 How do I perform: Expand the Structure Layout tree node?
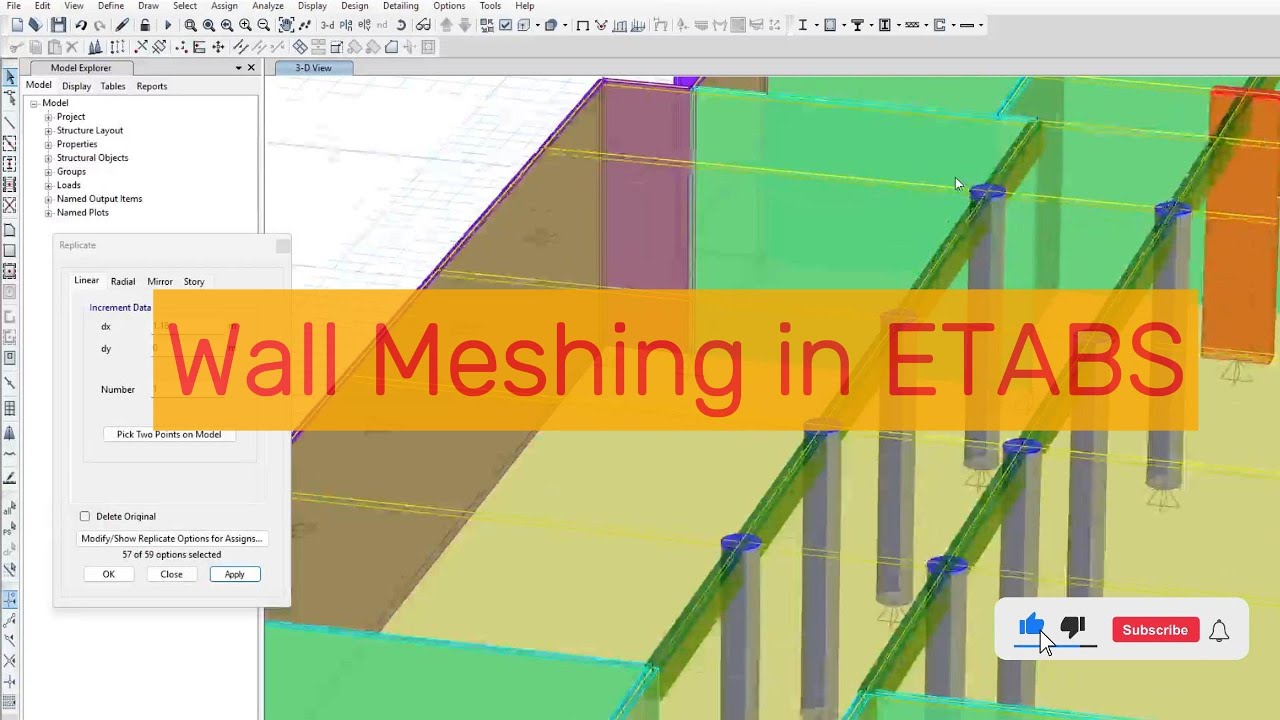(48, 131)
